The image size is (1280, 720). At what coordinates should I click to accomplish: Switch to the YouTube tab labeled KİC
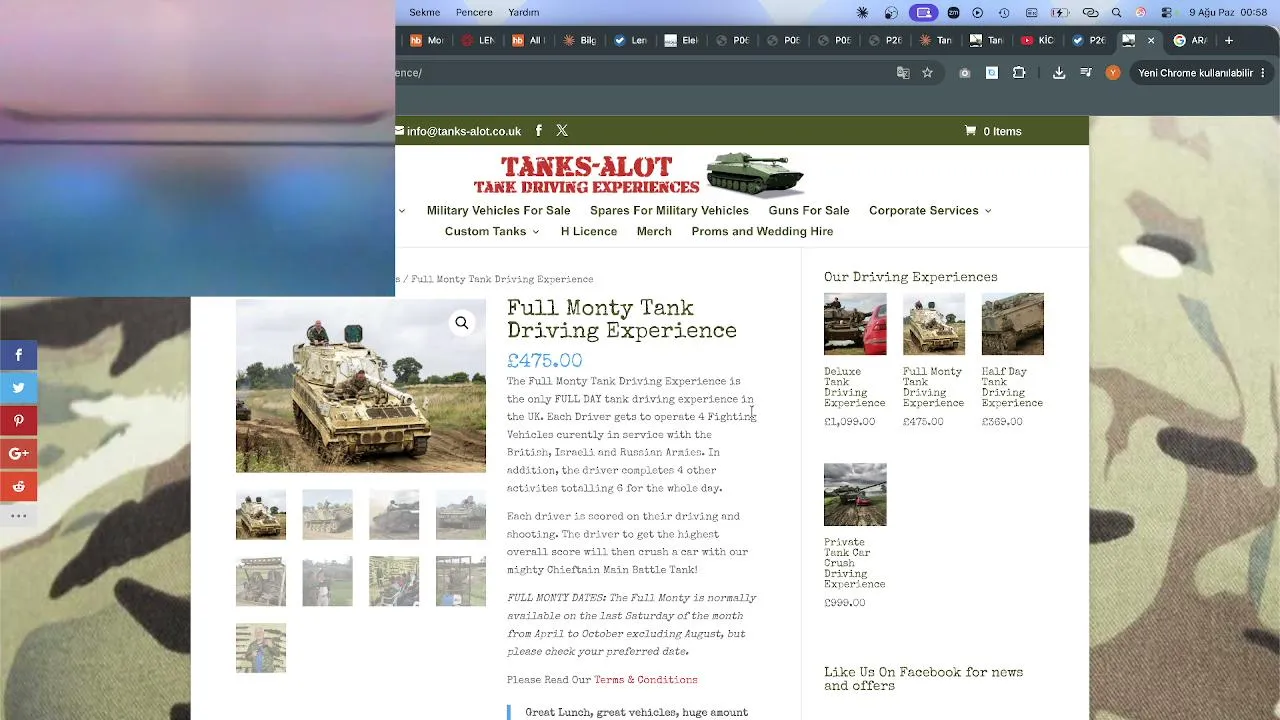coord(1038,41)
